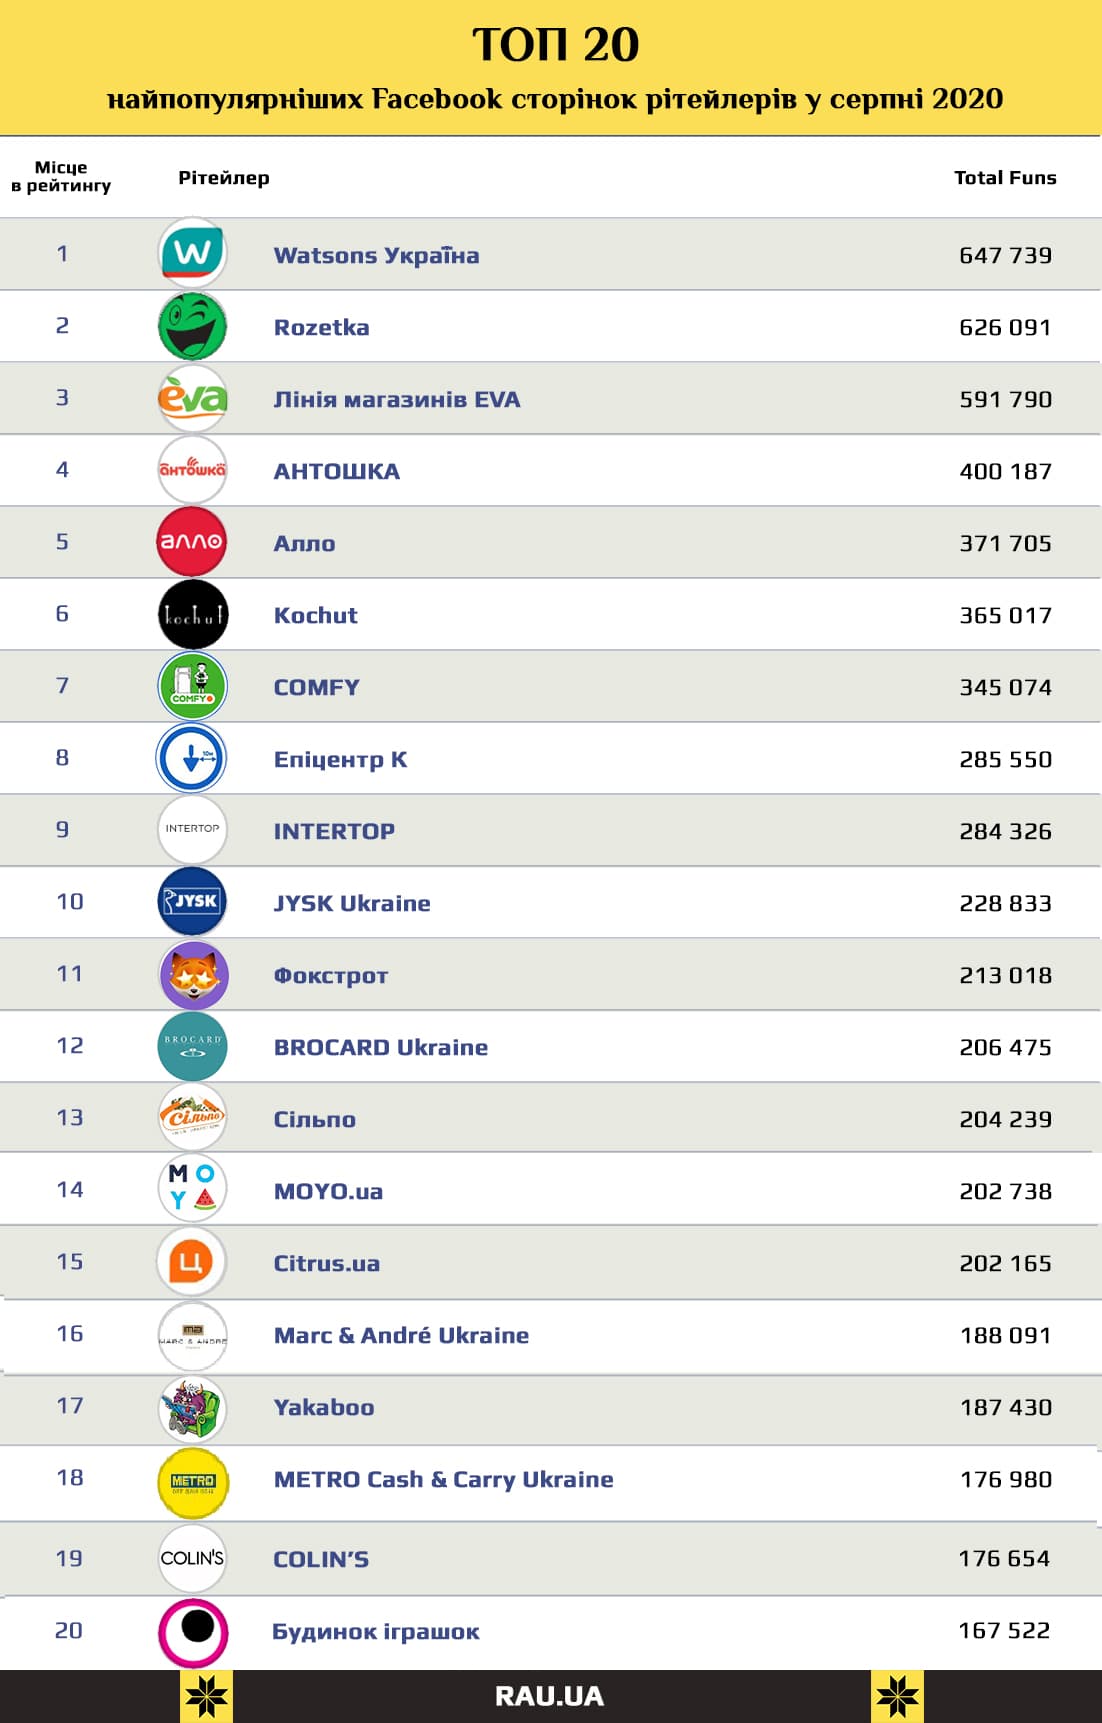
Task: Click the green Rozetka smiley logo
Action: (x=192, y=326)
